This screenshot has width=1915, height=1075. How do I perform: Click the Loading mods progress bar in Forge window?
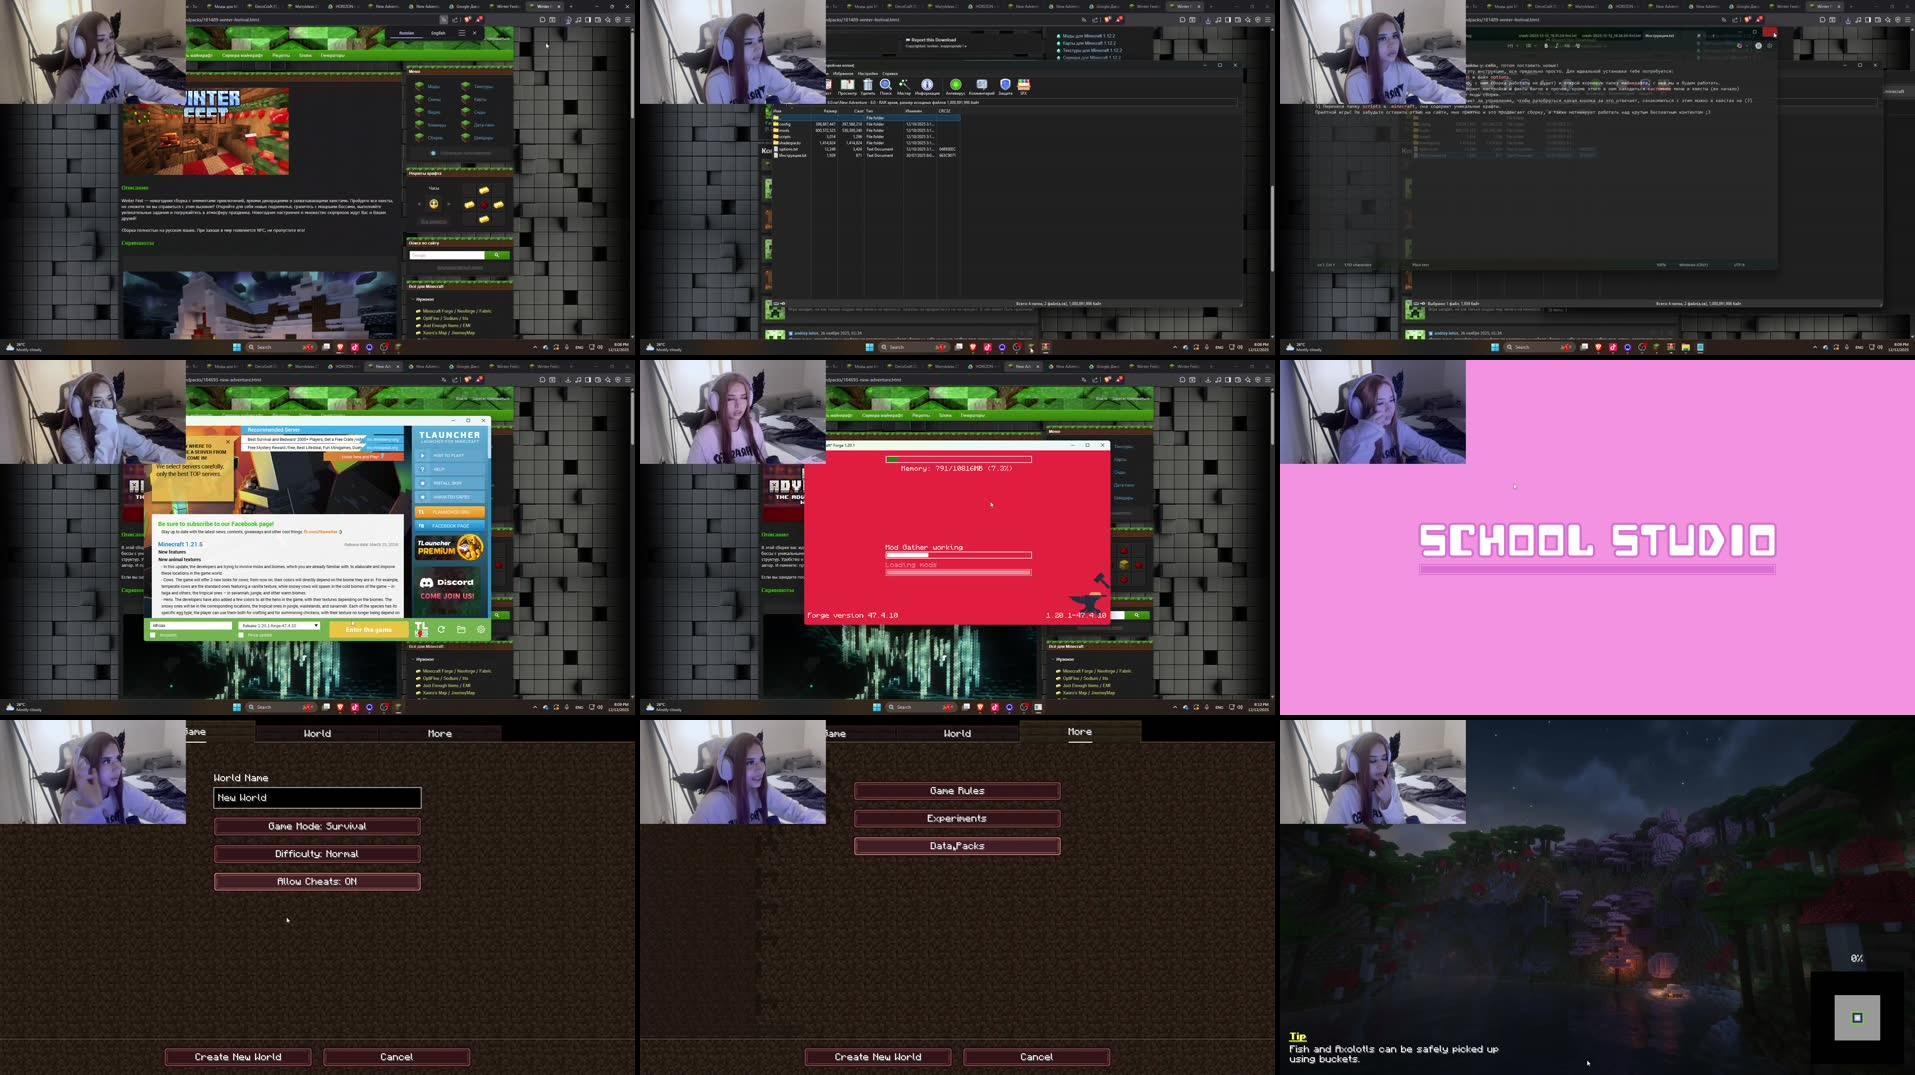click(x=958, y=571)
